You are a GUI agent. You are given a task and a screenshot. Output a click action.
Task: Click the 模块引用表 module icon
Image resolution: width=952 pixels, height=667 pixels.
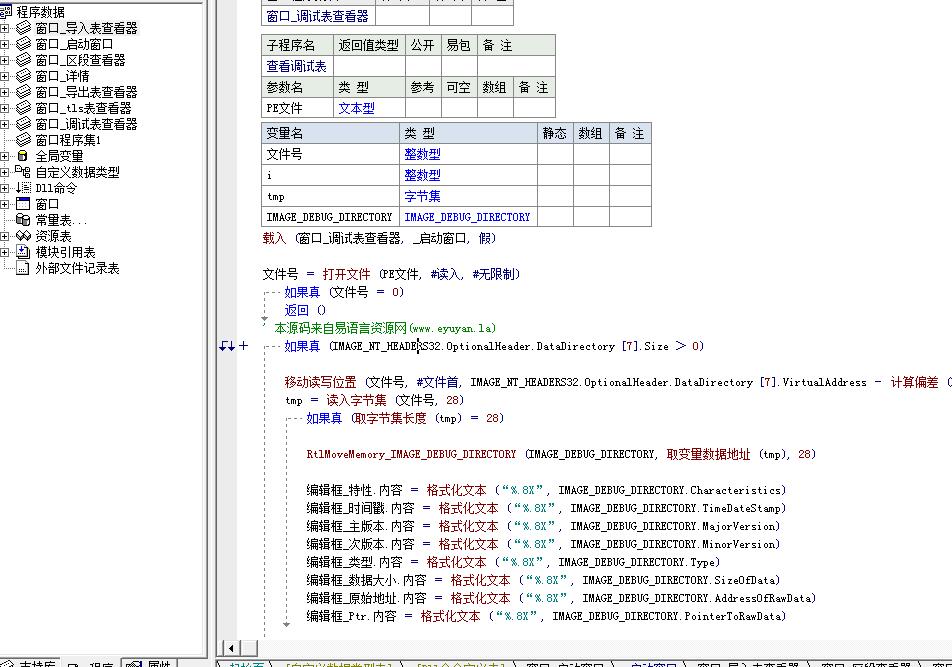22,252
